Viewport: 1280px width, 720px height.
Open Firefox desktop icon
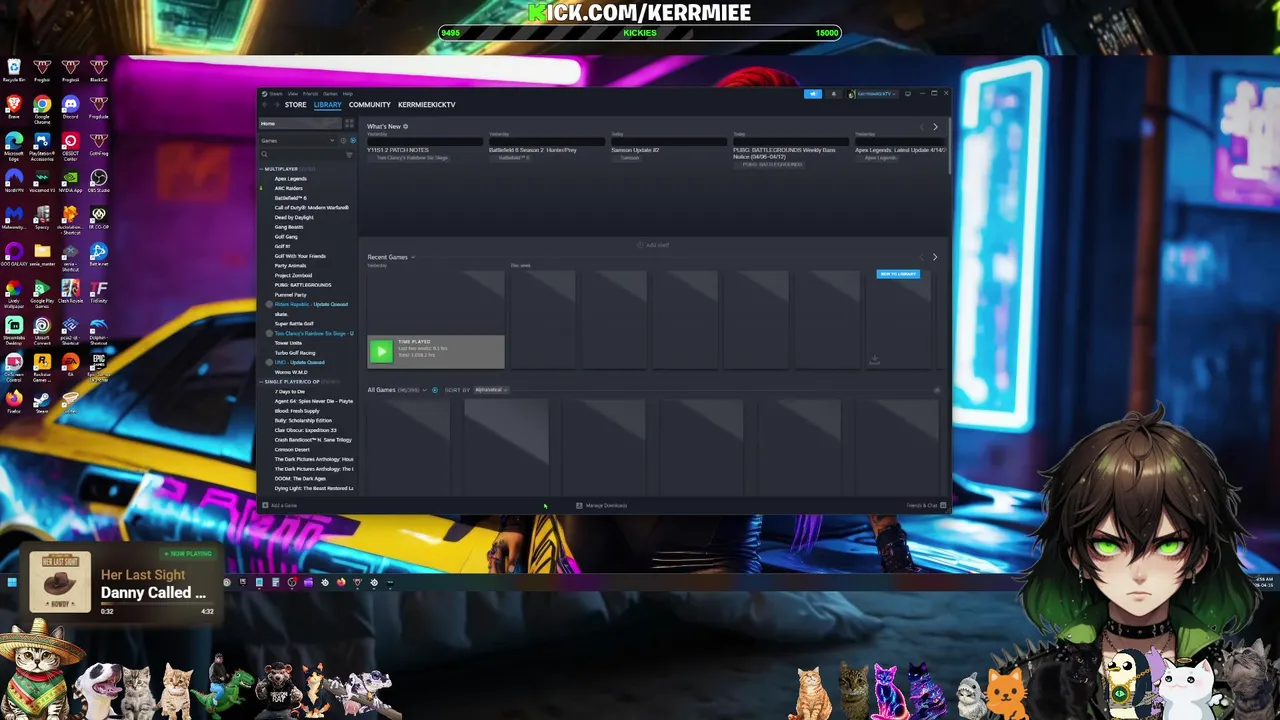click(x=14, y=402)
